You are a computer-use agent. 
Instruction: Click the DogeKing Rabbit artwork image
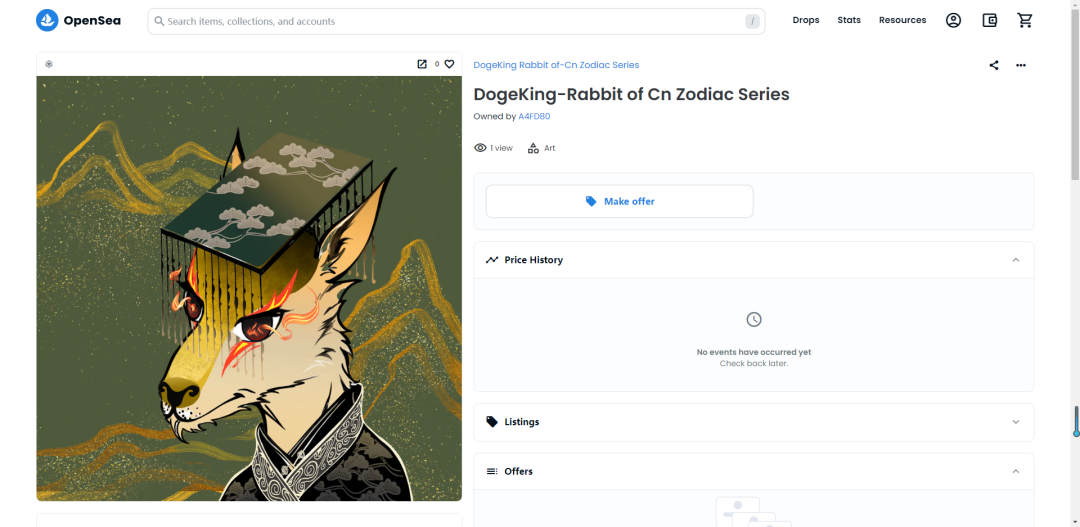tap(249, 288)
